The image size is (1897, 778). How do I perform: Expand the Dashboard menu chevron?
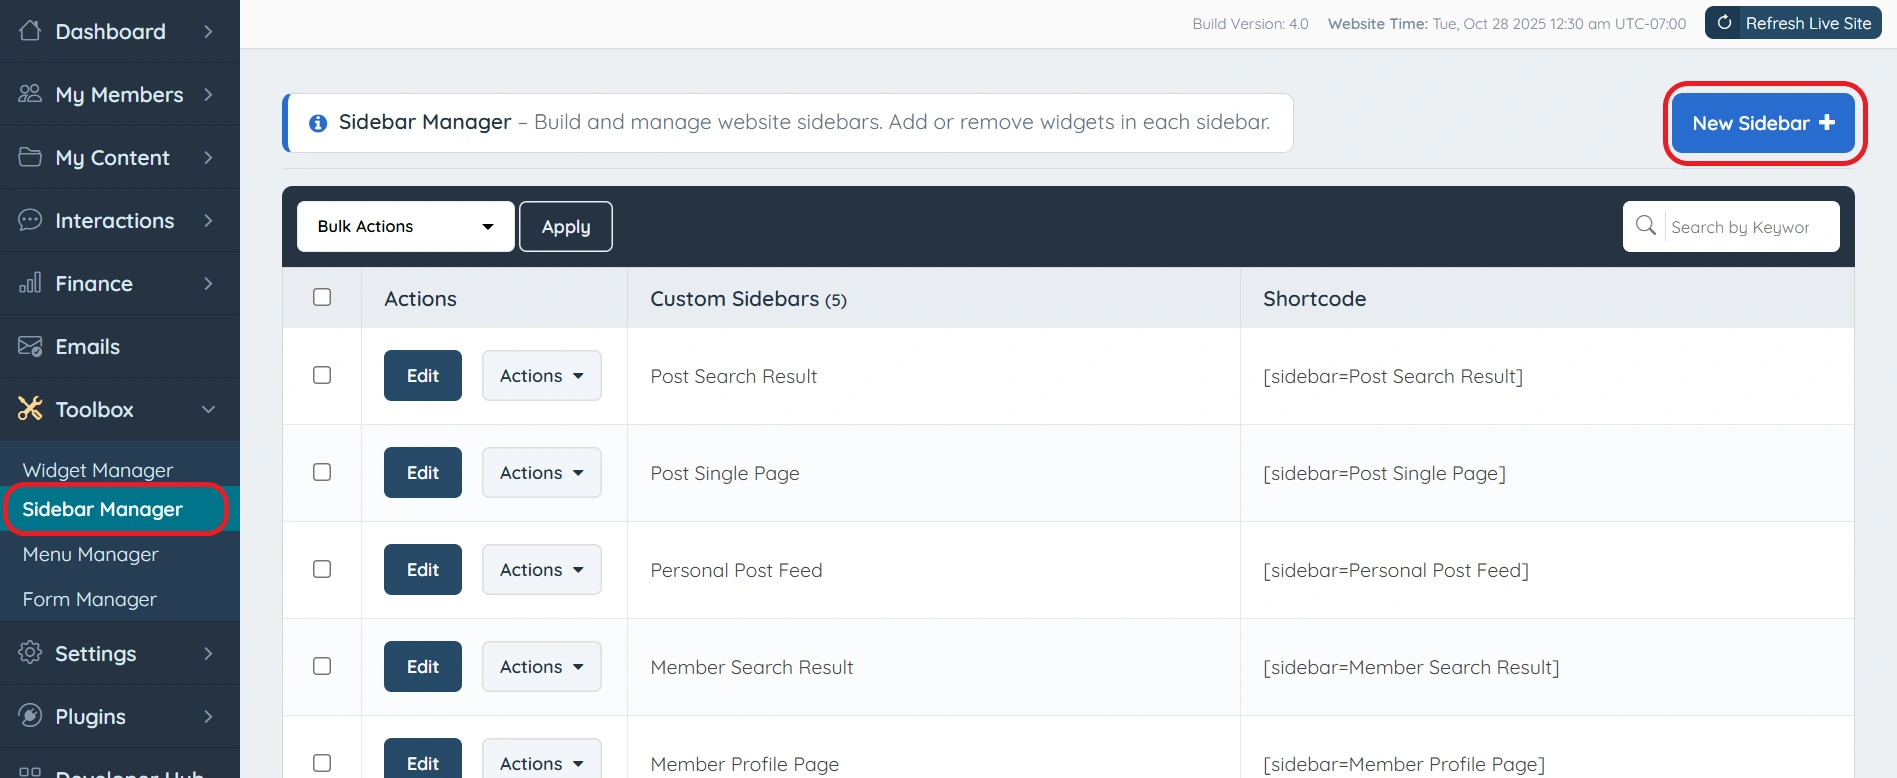tap(208, 31)
